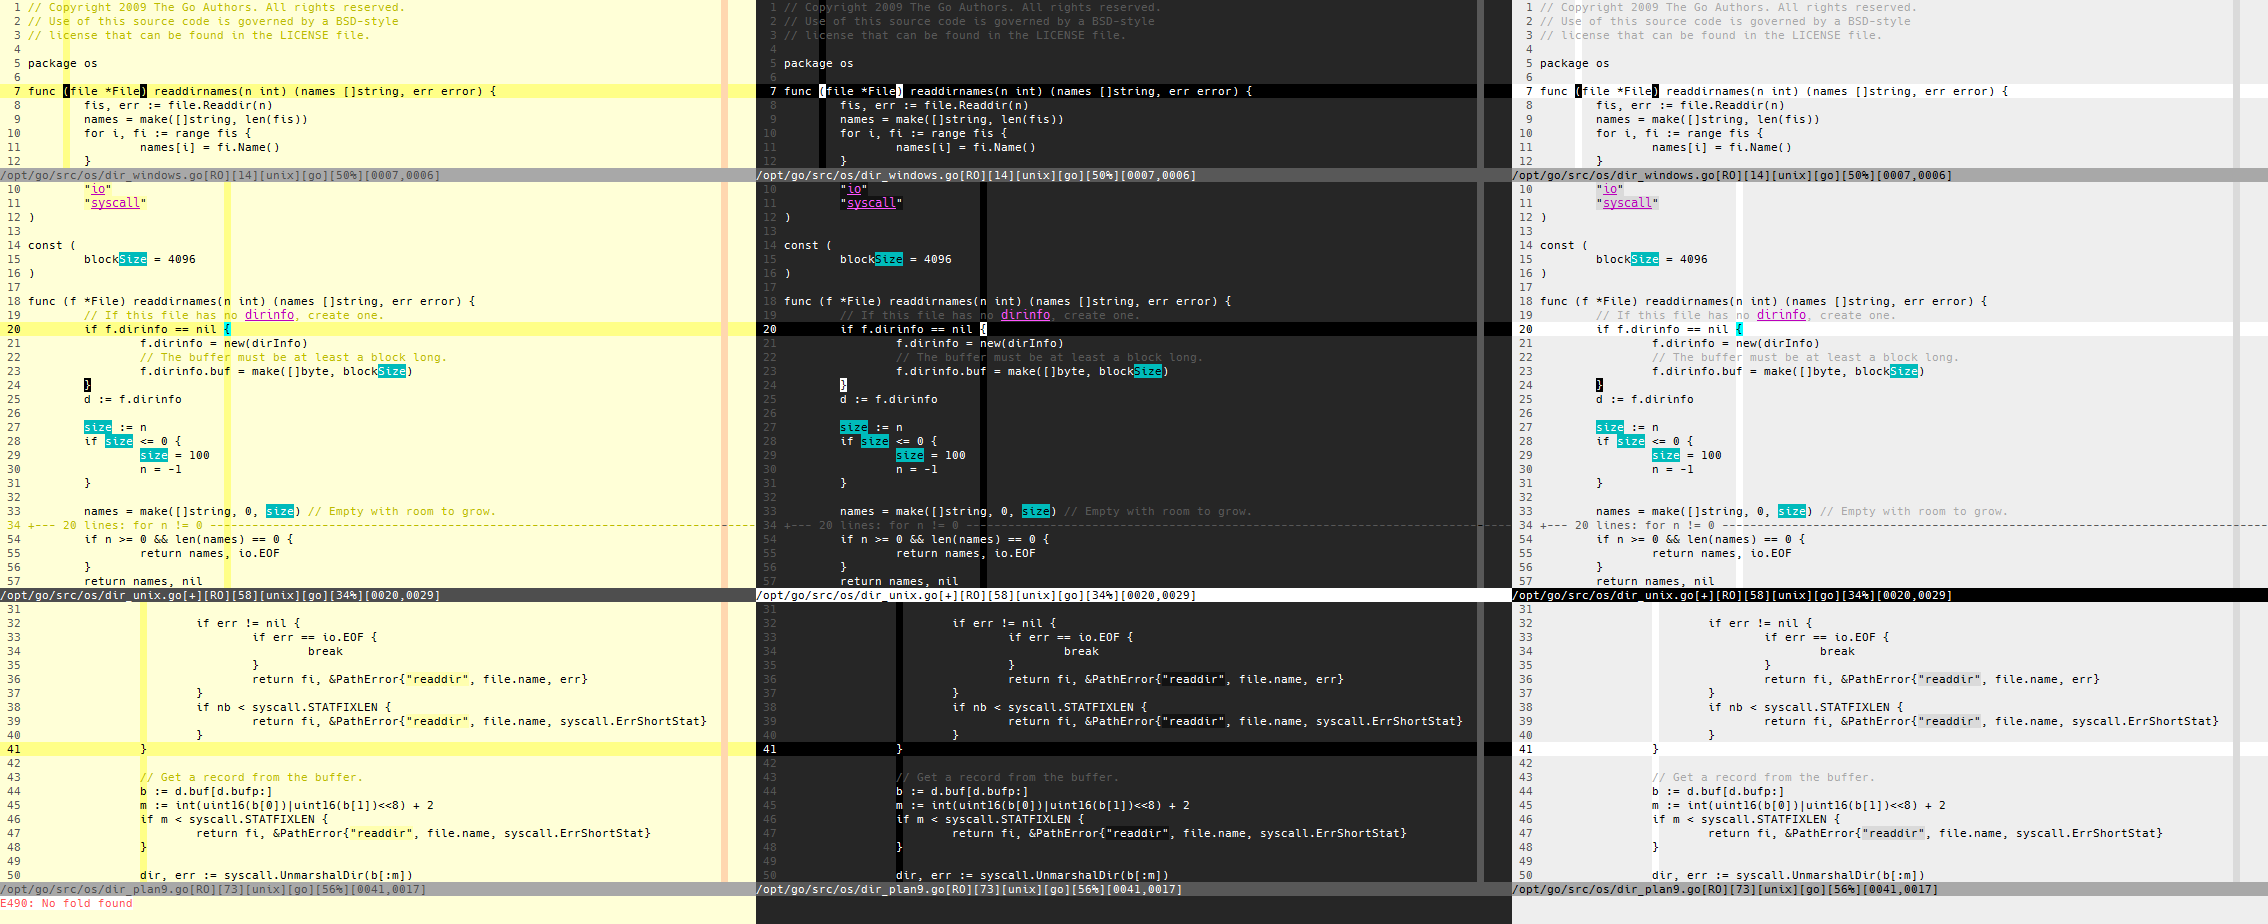The width and height of the screenshot is (2268, 924).
Task: Click 'fis, err := file.Readdir(n)' in dark pane
Action: tap(934, 105)
